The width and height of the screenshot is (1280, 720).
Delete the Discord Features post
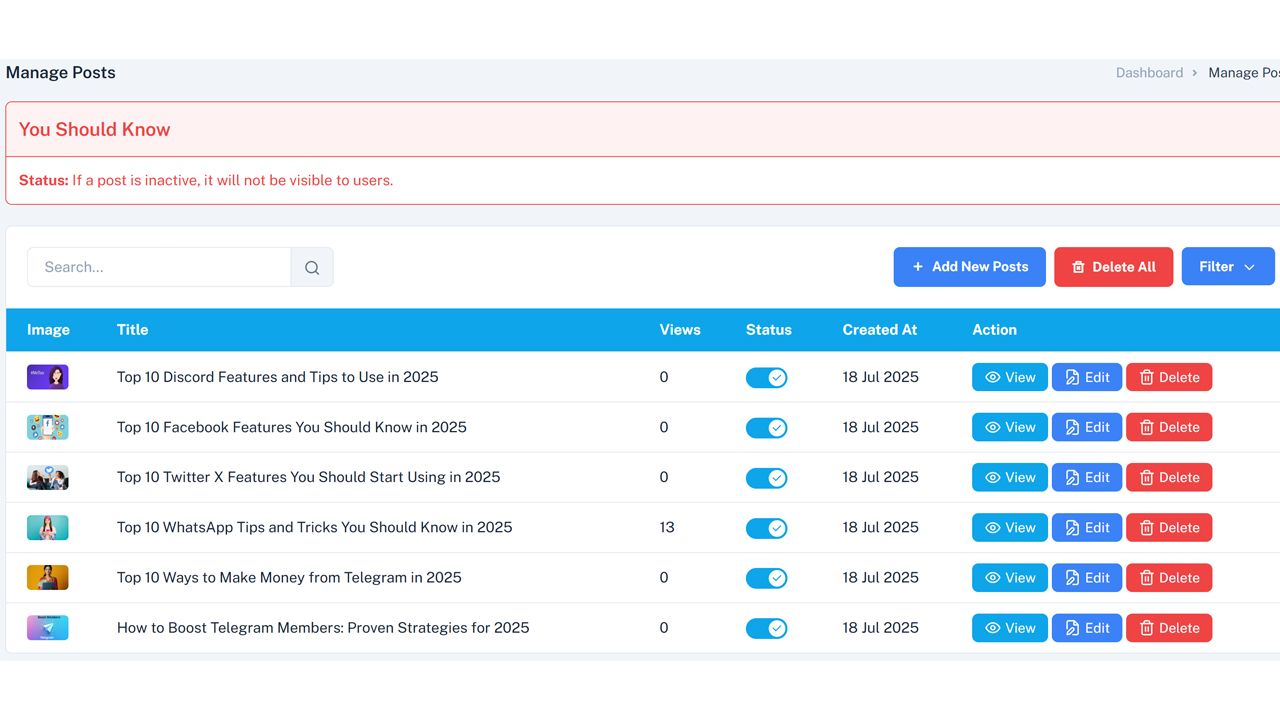(1168, 377)
